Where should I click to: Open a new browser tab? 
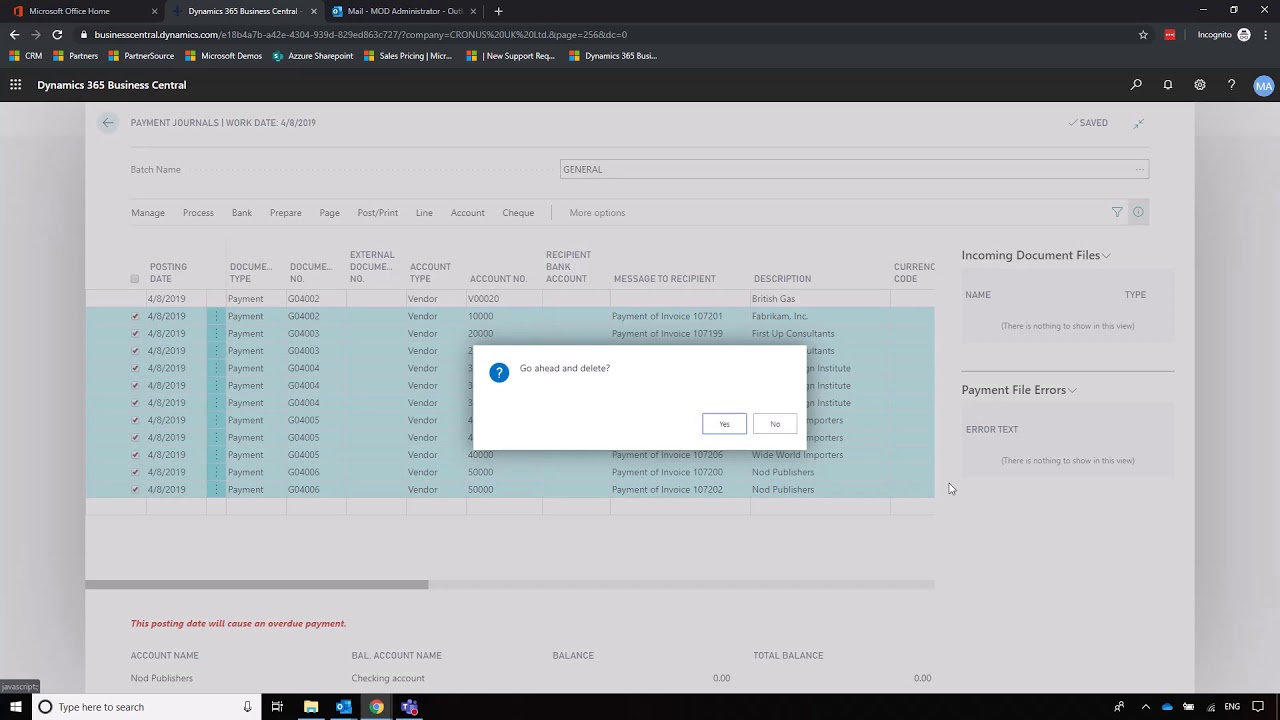click(498, 11)
